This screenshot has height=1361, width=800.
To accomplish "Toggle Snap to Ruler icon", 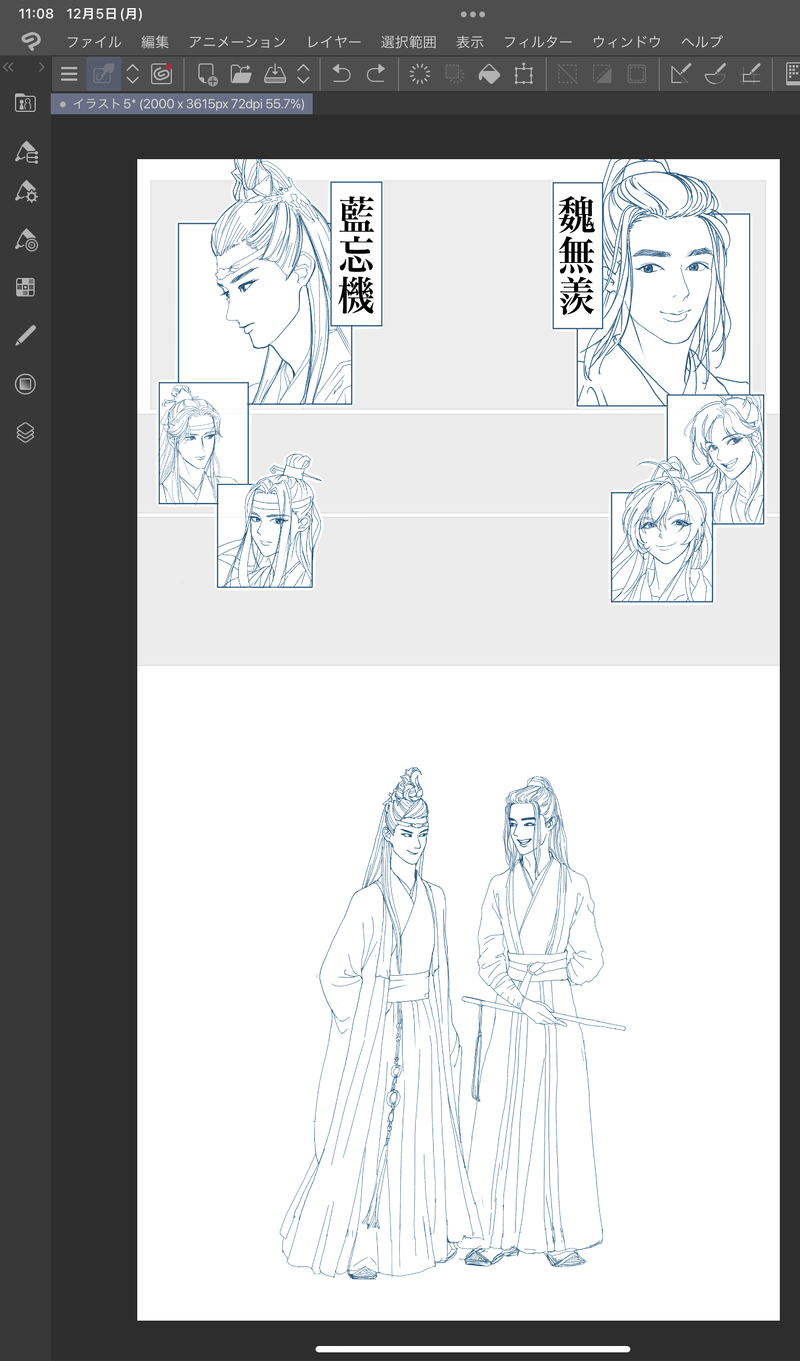I will point(681,74).
